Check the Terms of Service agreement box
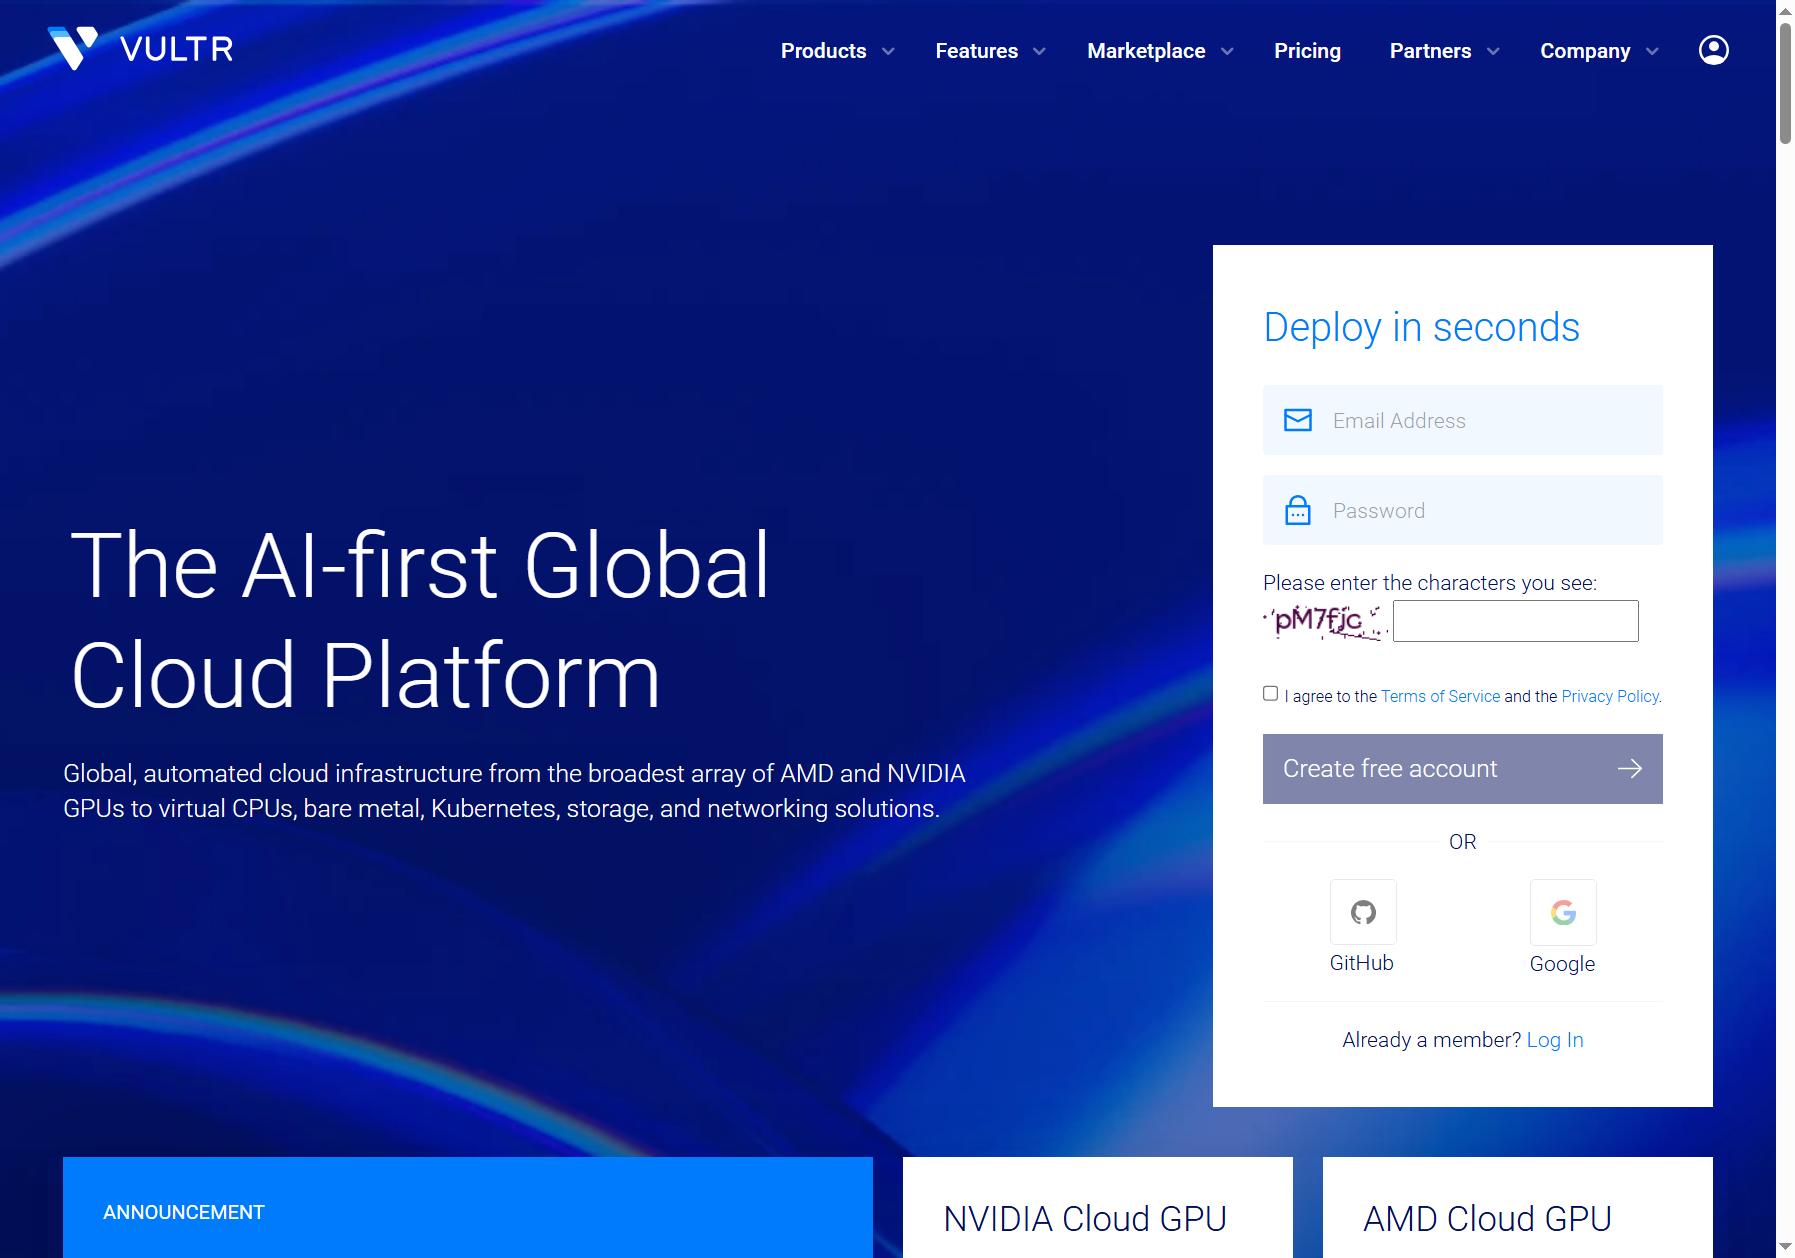 click(1270, 693)
